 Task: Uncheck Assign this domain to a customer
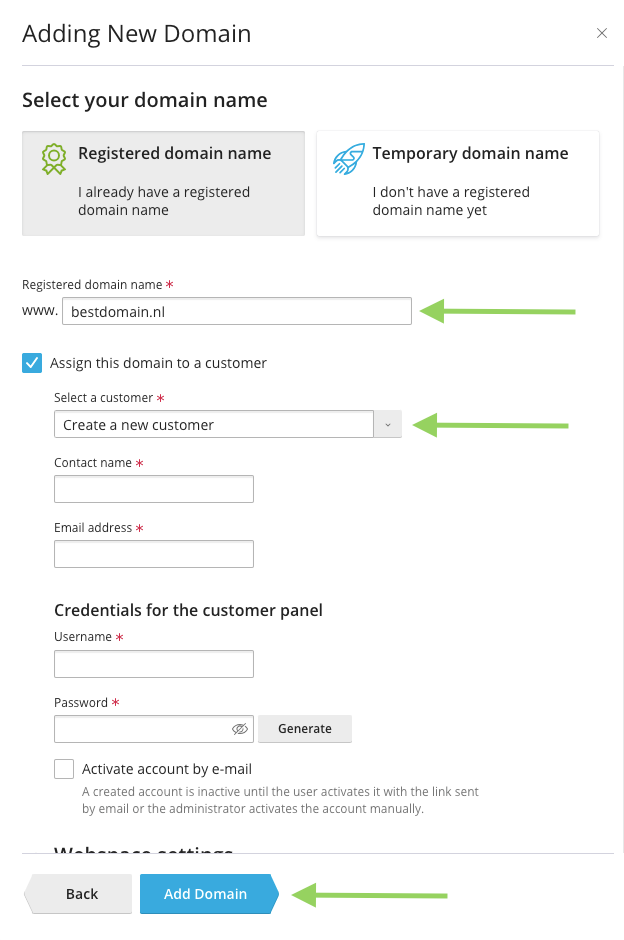32,363
